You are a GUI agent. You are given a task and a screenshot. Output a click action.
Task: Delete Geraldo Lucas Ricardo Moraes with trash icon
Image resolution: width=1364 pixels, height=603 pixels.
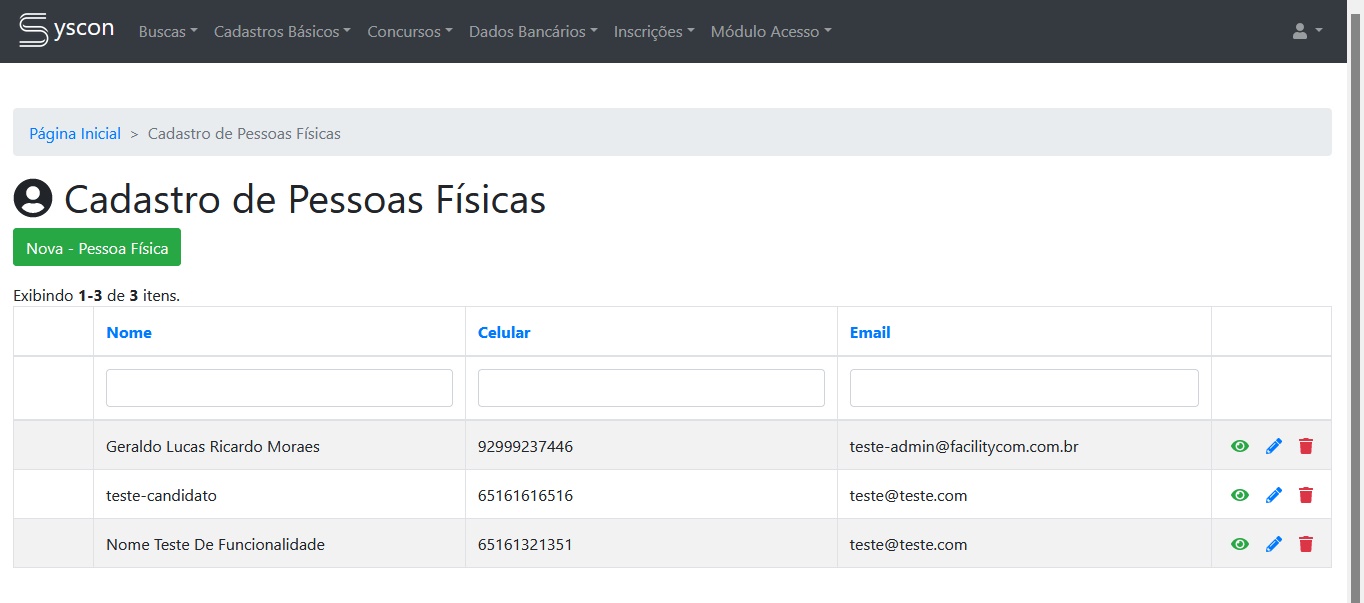point(1305,446)
